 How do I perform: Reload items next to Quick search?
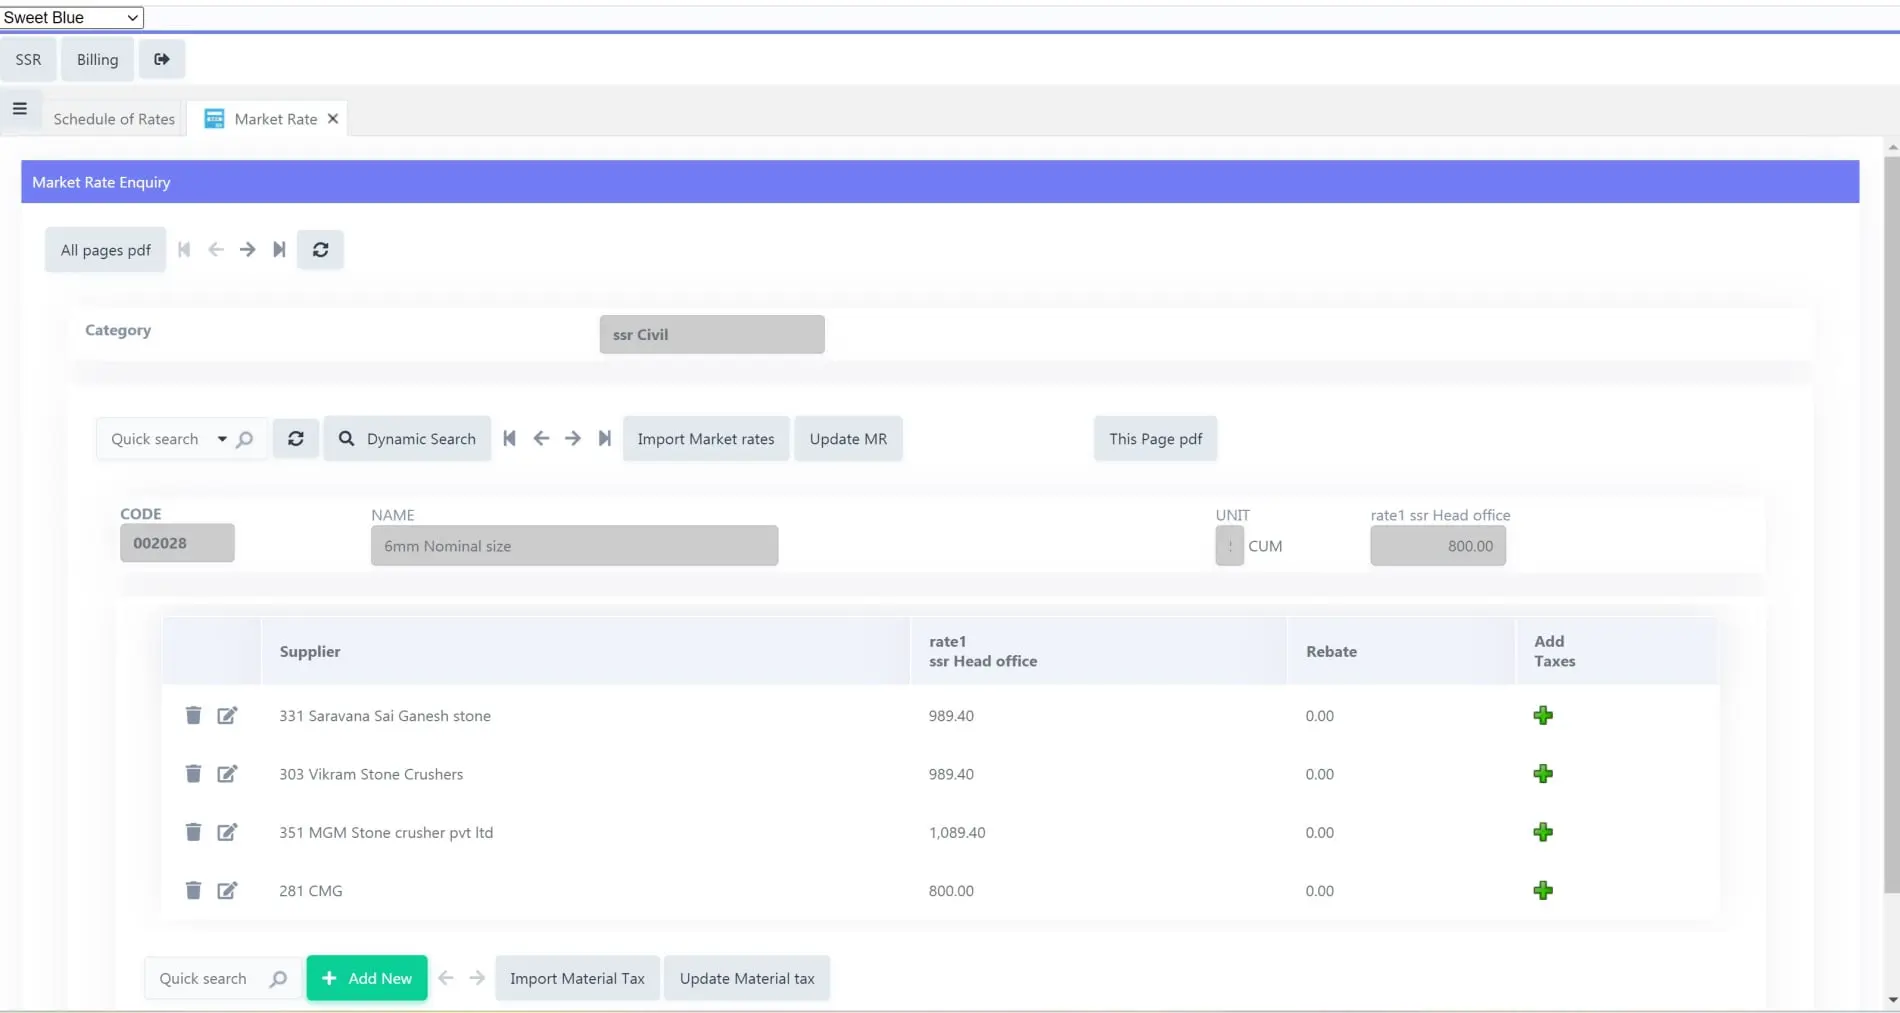tap(296, 439)
